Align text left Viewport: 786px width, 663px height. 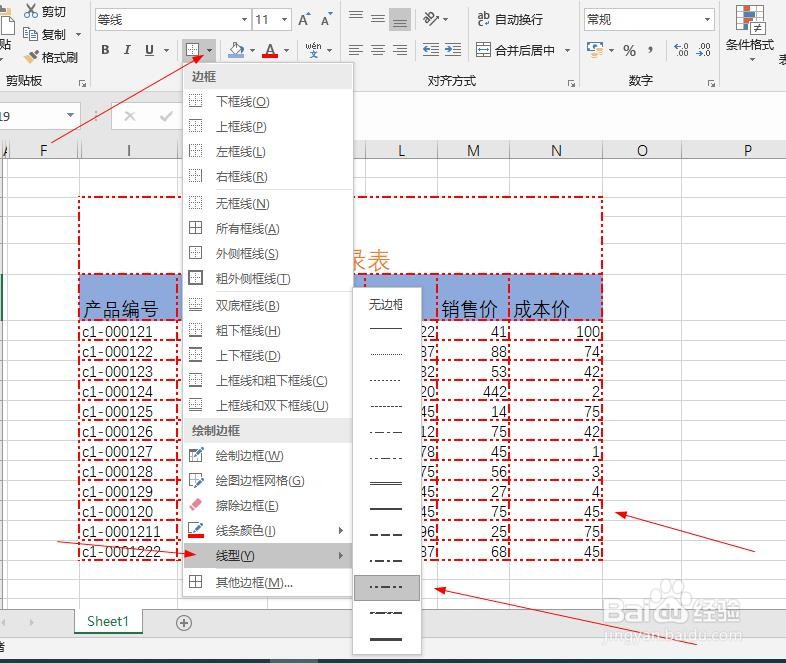[x=356, y=50]
